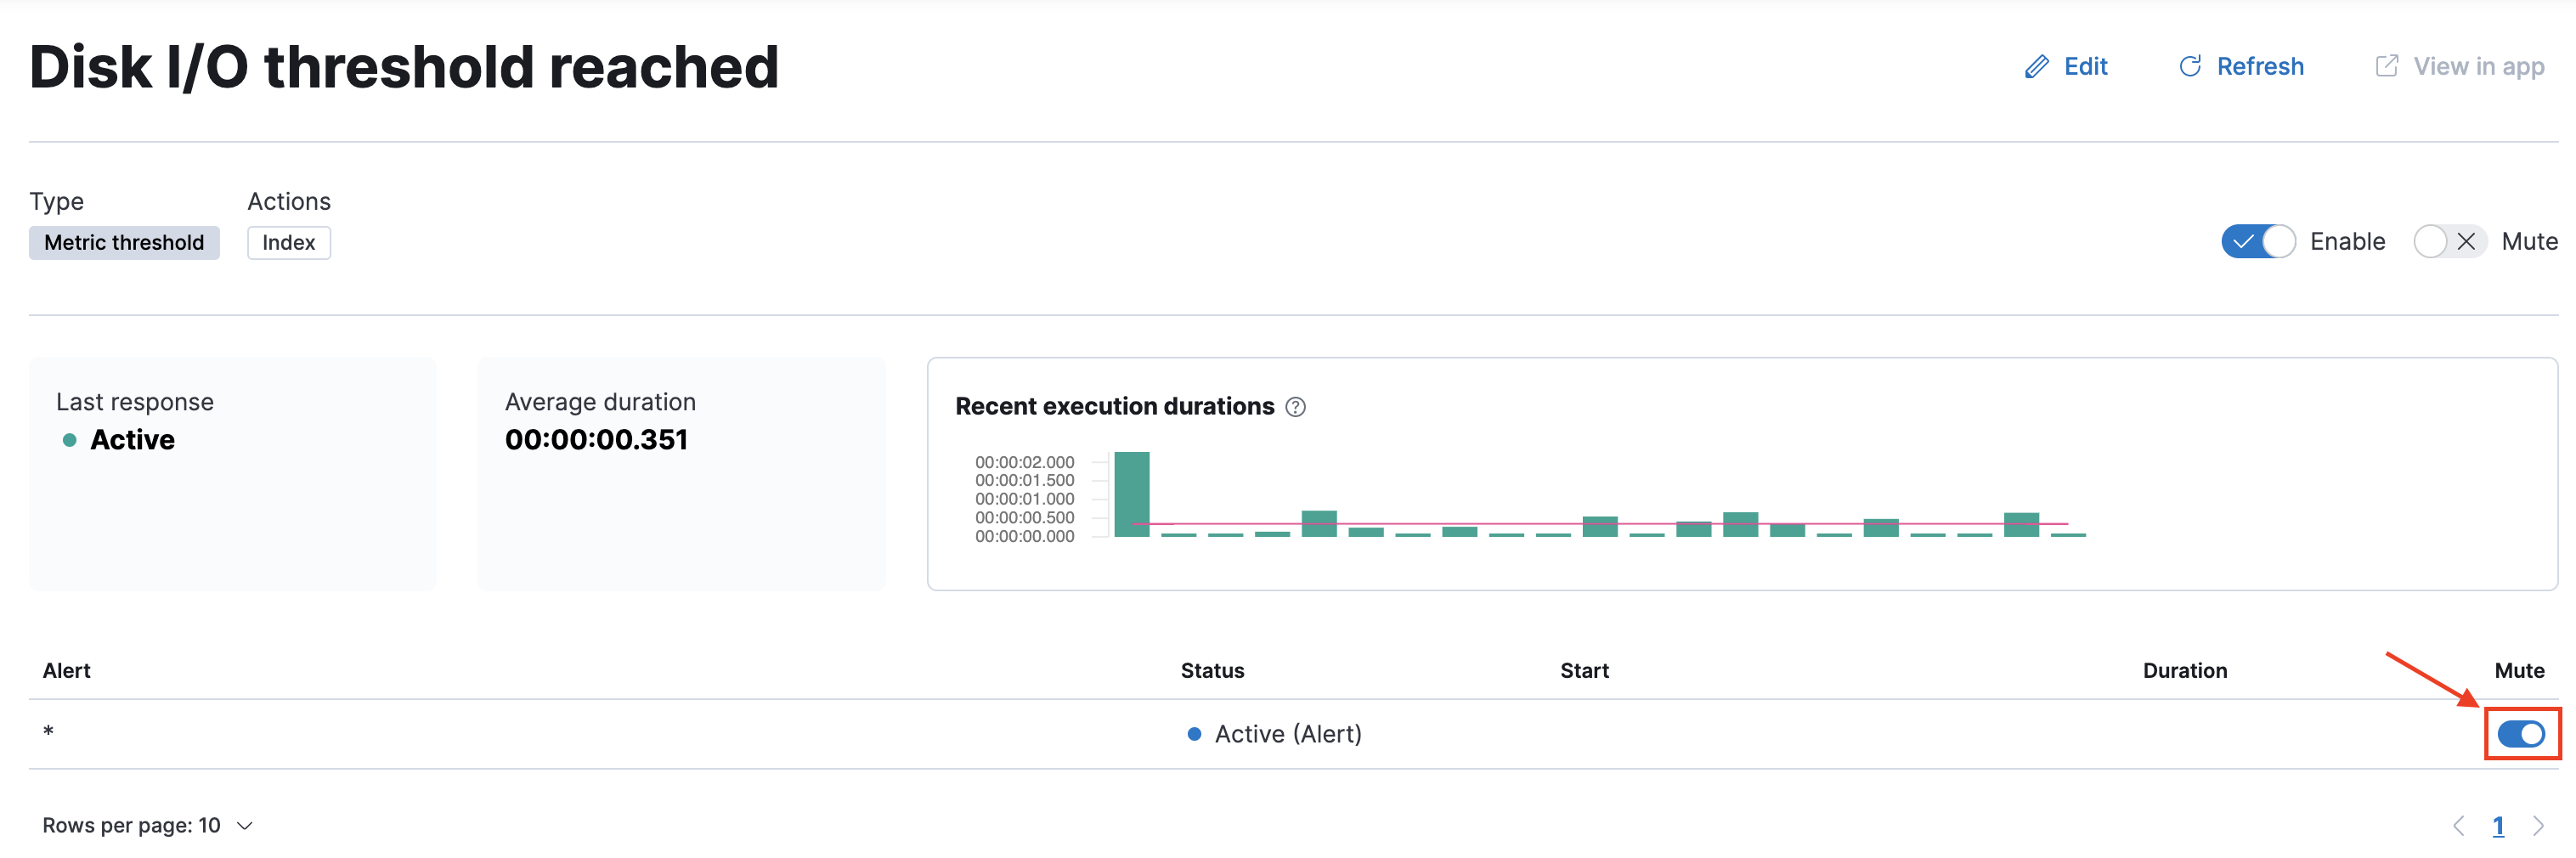This screenshot has height=858, width=2576.
Task: Click the Metric threshold type badge
Action: tap(124, 243)
